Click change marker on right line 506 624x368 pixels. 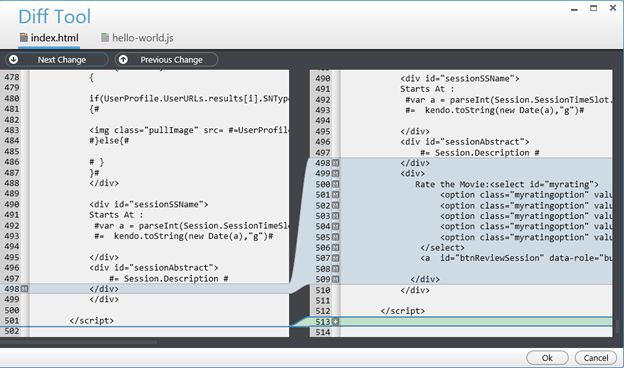(335, 247)
